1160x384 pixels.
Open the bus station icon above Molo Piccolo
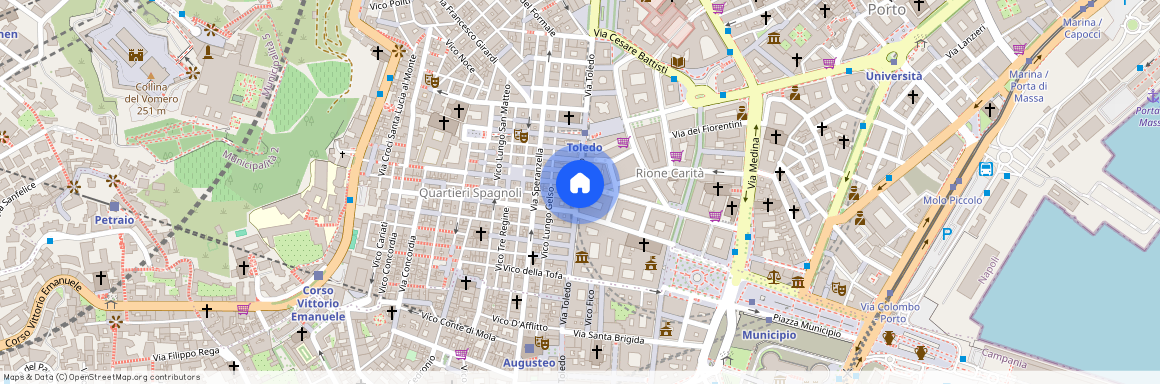(x=986, y=169)
